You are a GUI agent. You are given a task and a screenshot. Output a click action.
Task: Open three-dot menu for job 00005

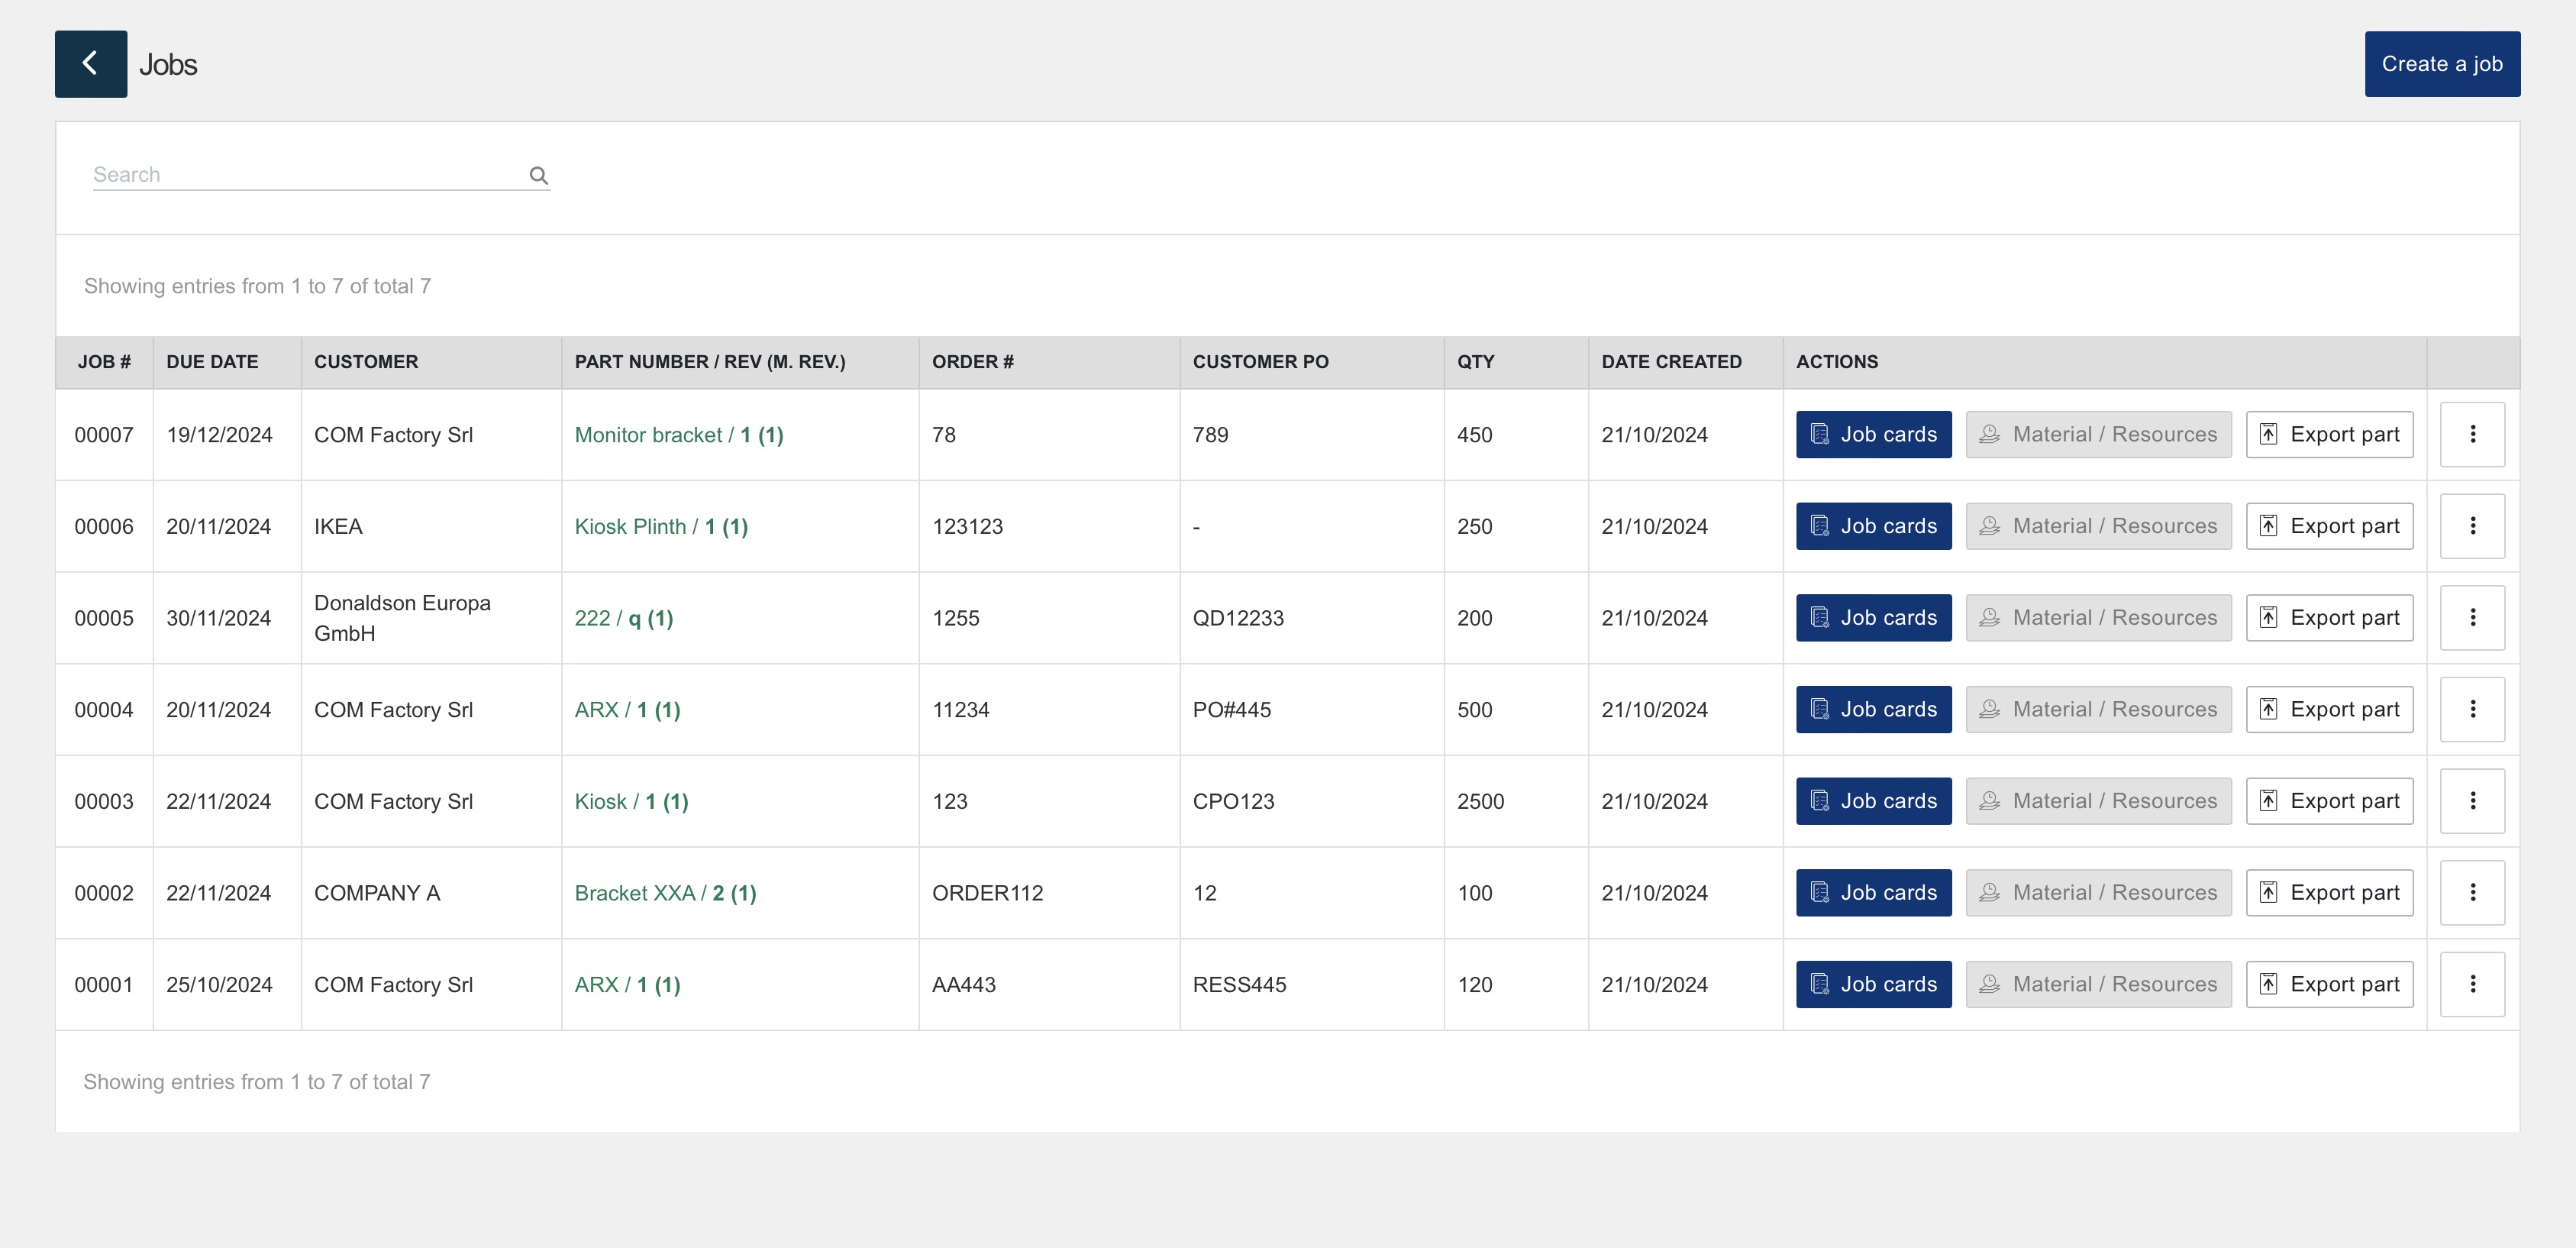[2472, 618]
